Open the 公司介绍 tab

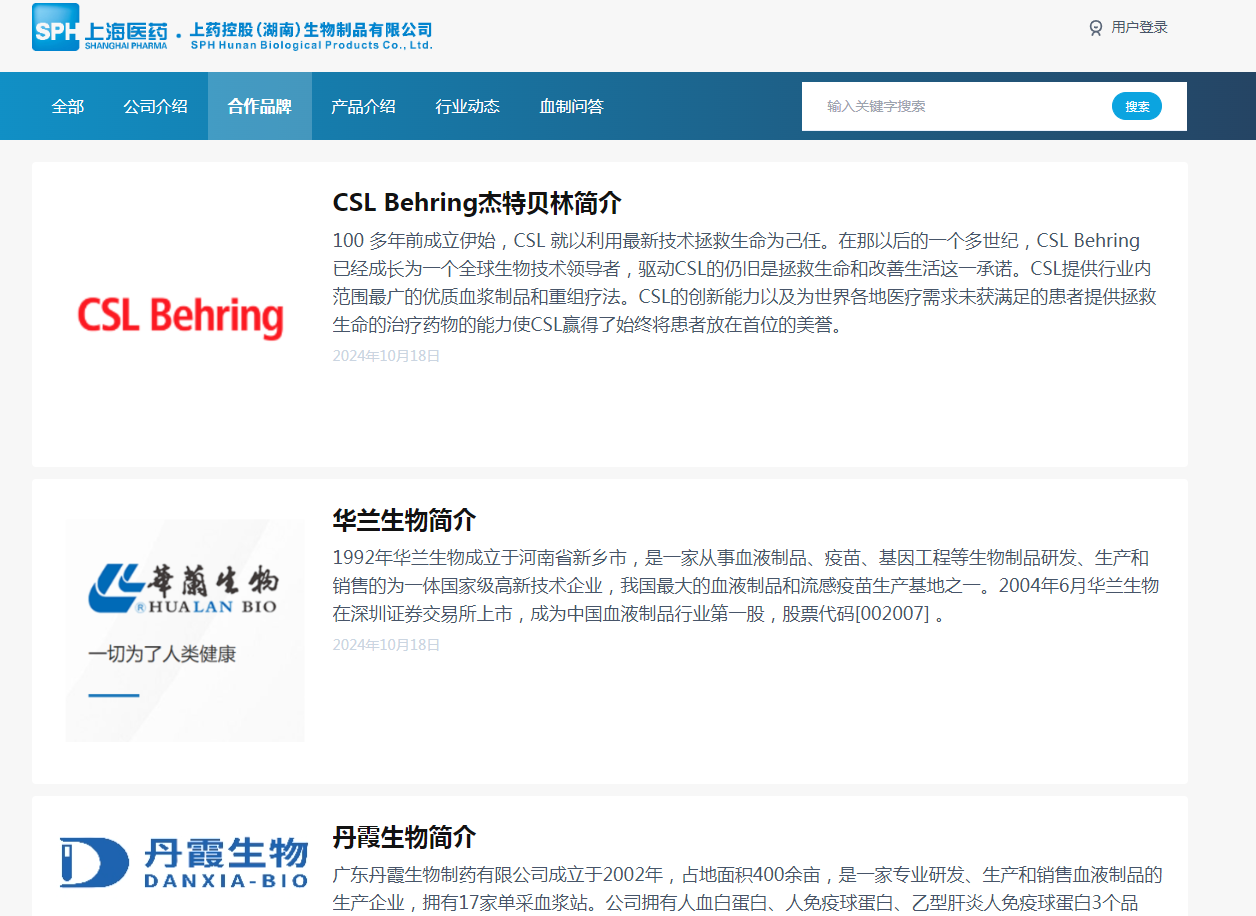coord(156,106)
